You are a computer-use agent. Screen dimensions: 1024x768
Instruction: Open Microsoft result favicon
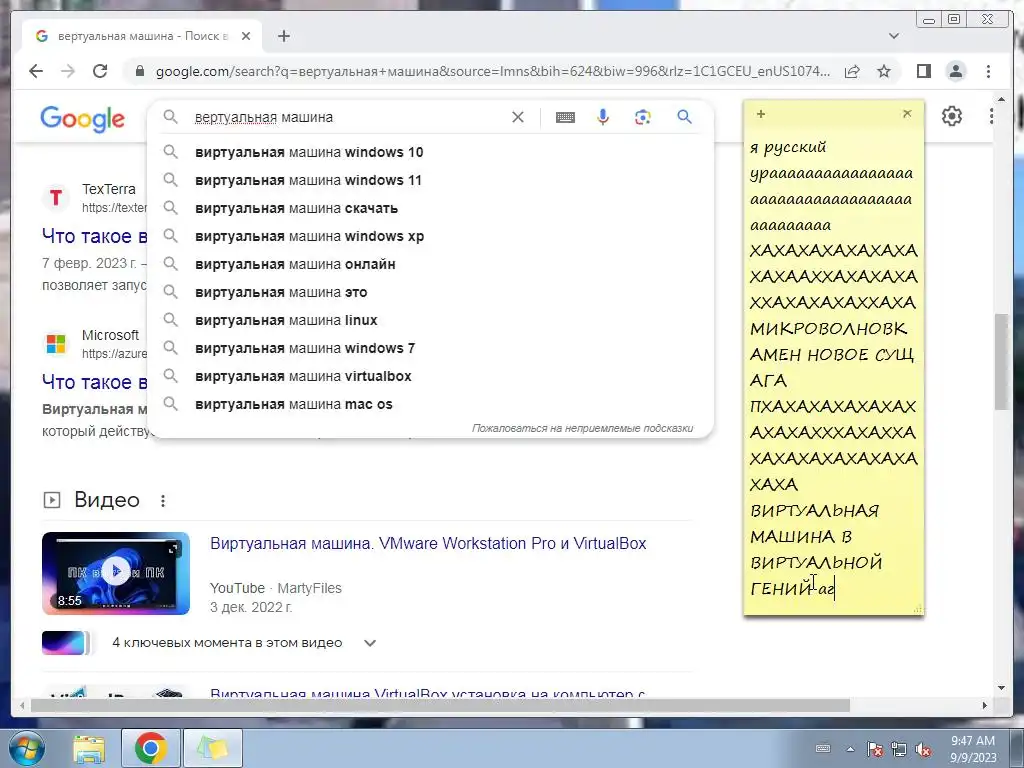[x=56, y=344]
